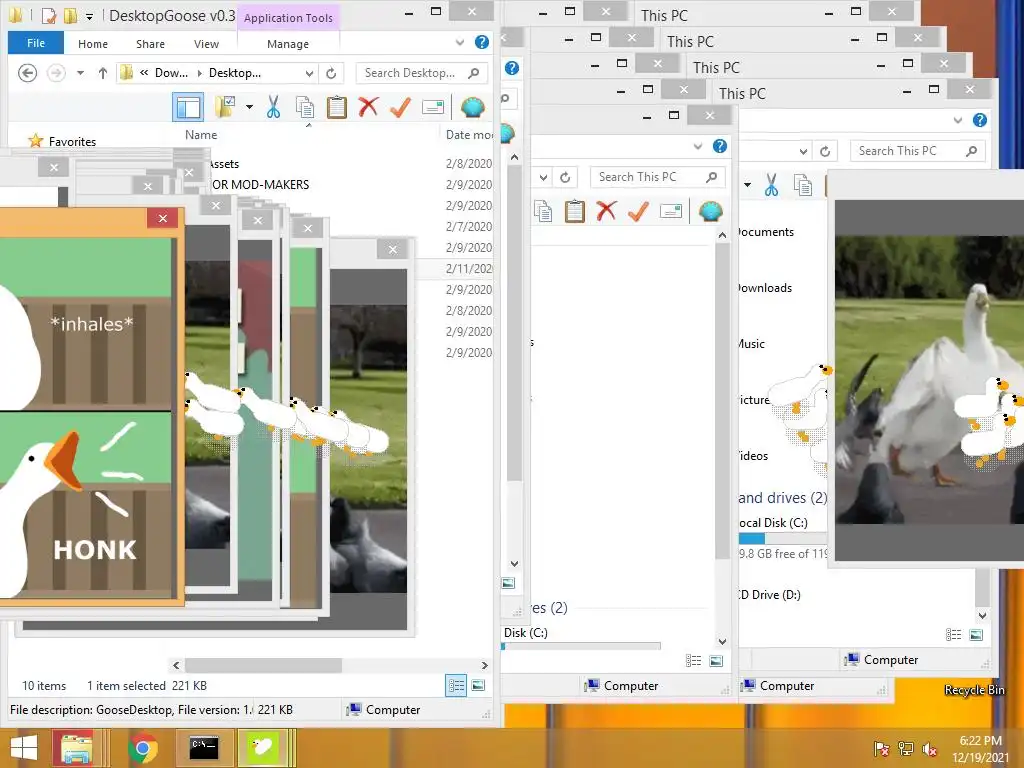This screenshot has width=1024, height=768.
Task: Click Copy icon in This PC window listing Documents
Action: (x=803, y=185)
